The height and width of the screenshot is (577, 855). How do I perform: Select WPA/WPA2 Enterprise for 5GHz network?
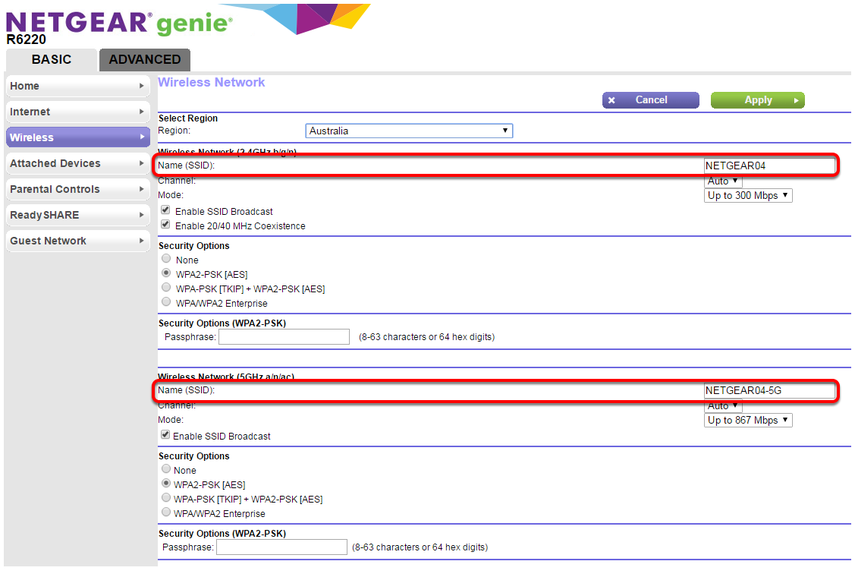(x=166, y=512)
